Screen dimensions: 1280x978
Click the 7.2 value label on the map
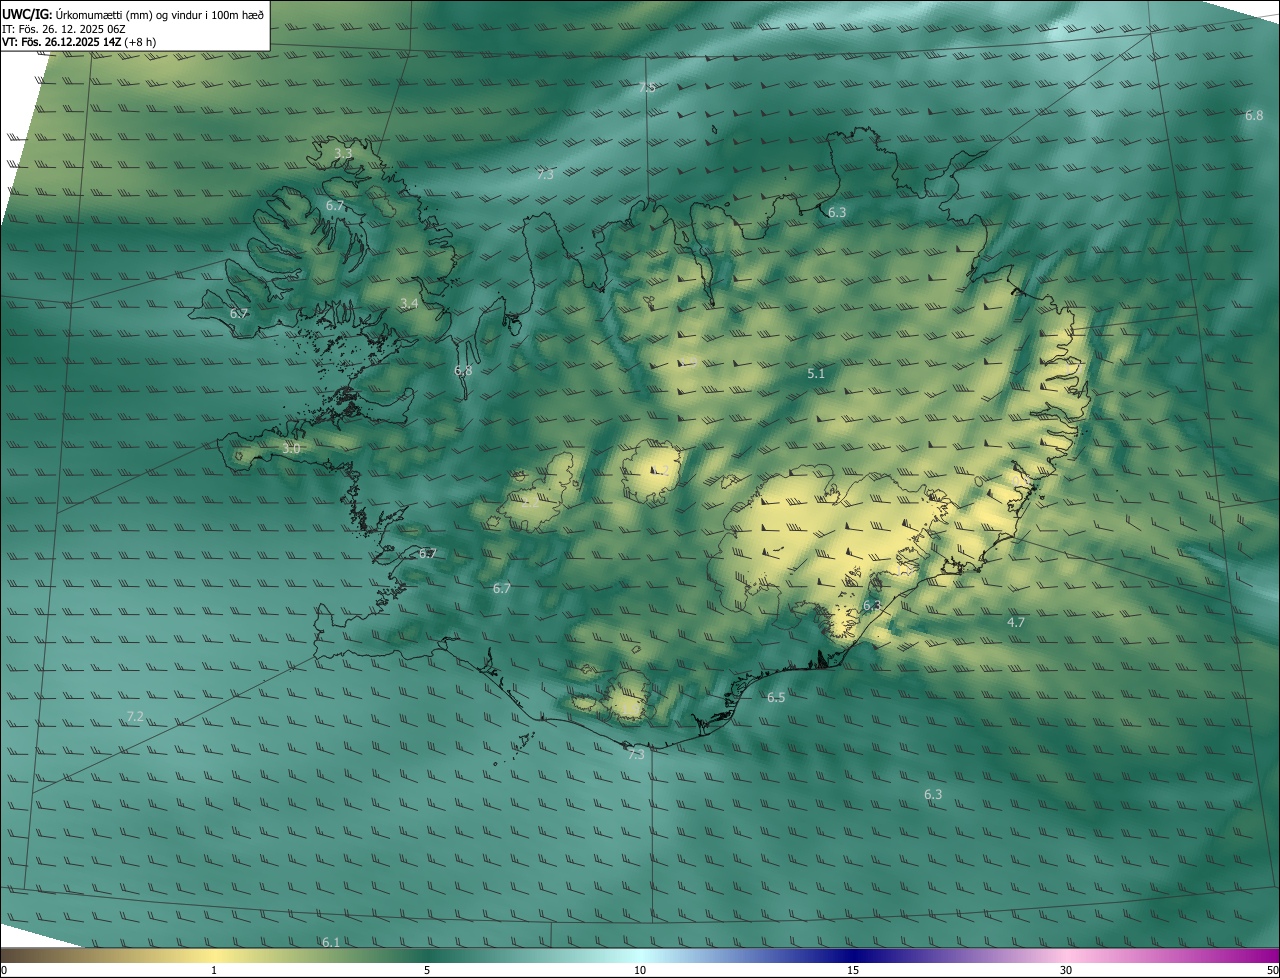[135, 716]
